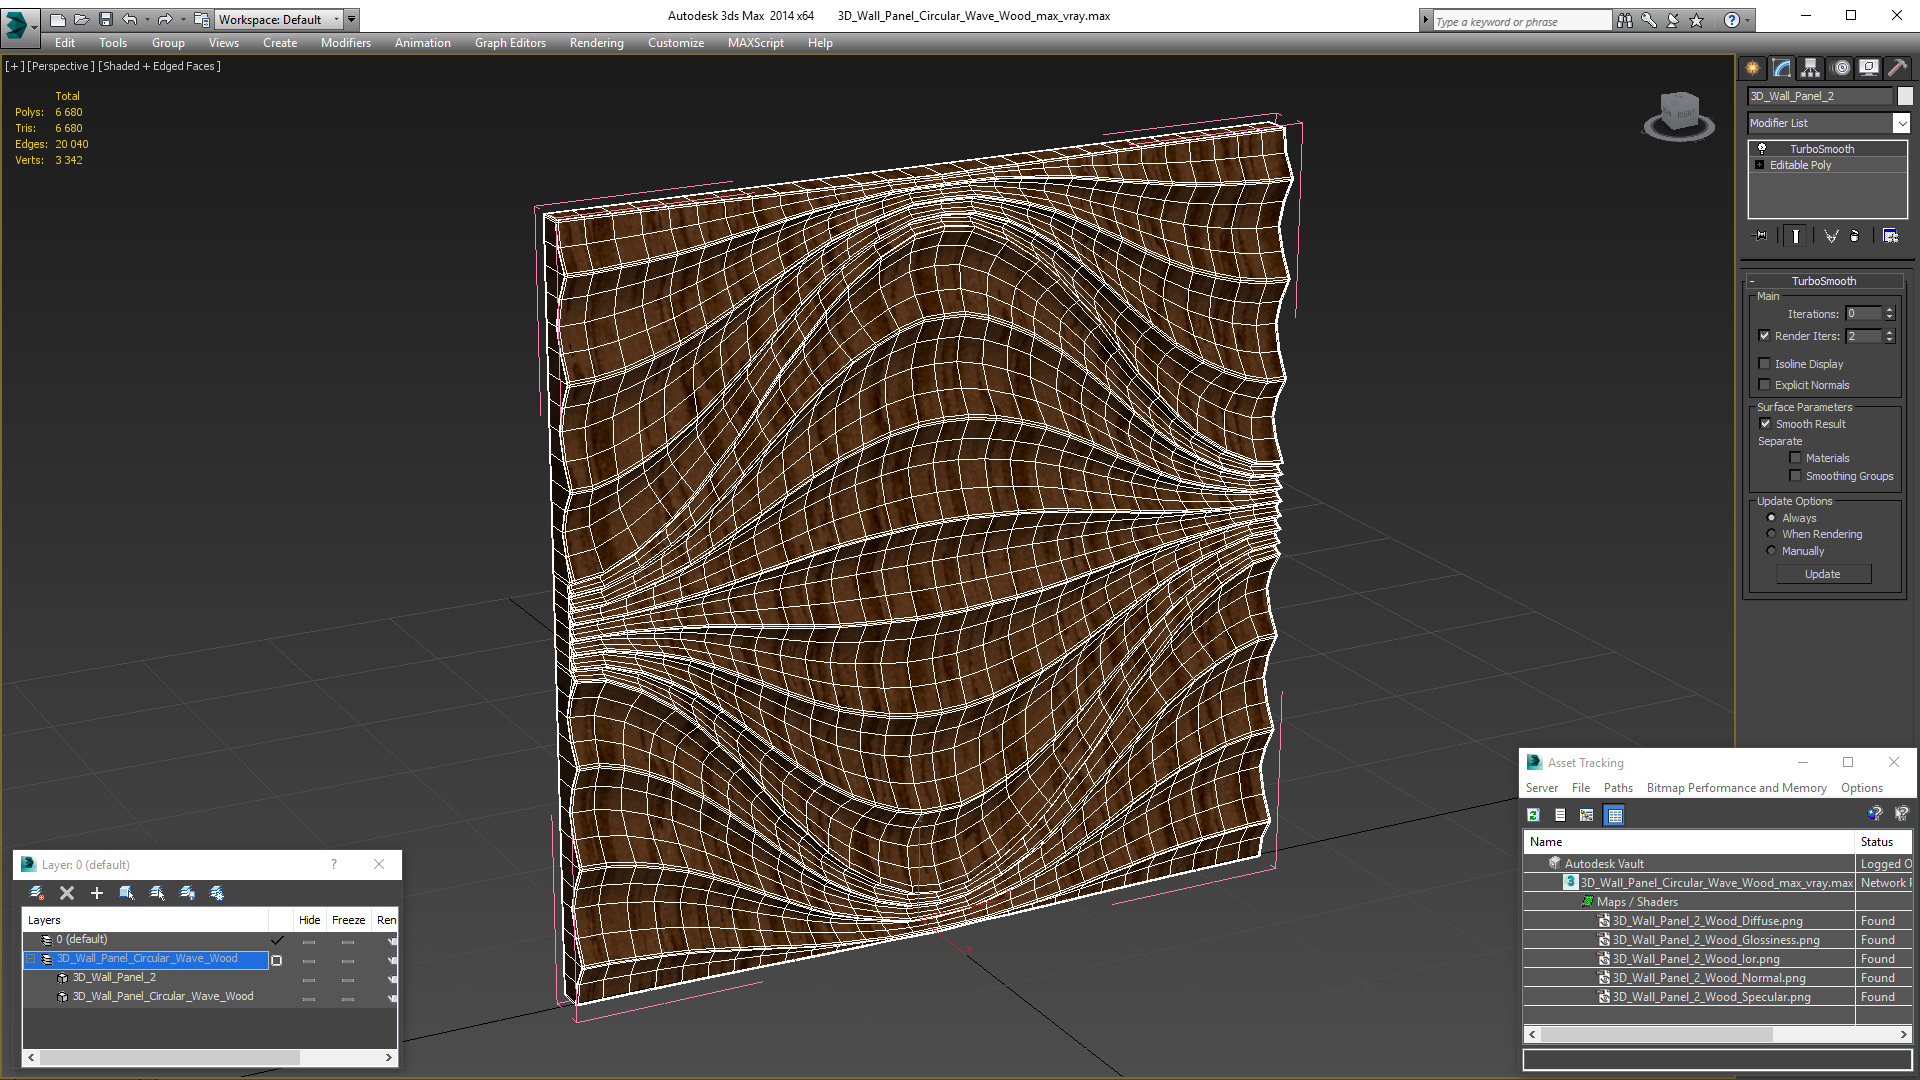Click Add Selected Objects plus icon
Screen dimensions: 1920x1080
point(97,893)
